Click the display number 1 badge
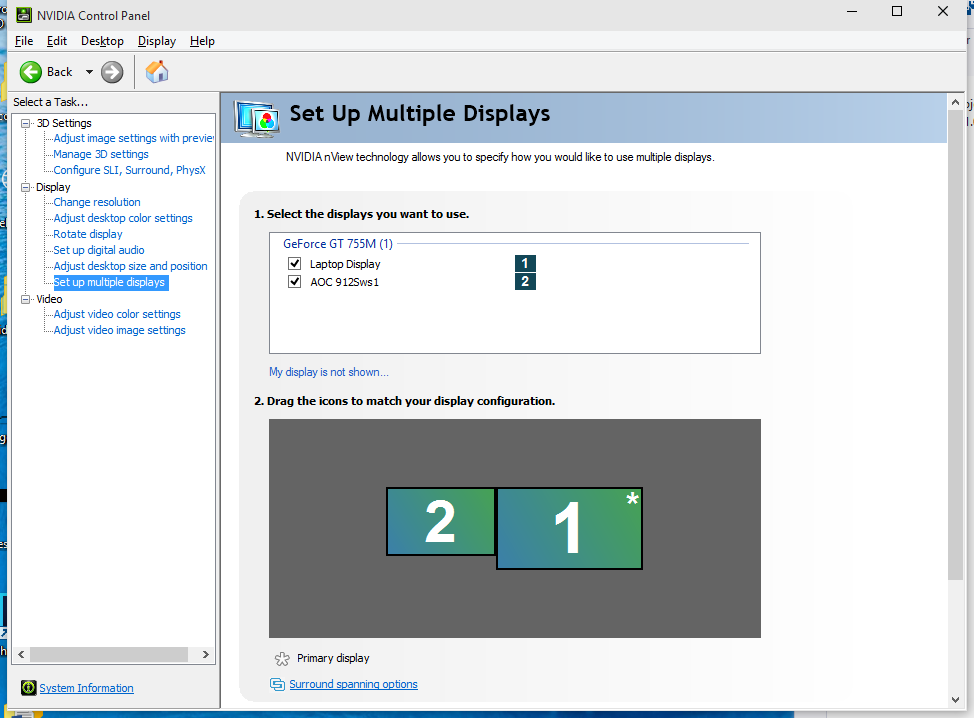974x718 pixels. pos(525,263)
